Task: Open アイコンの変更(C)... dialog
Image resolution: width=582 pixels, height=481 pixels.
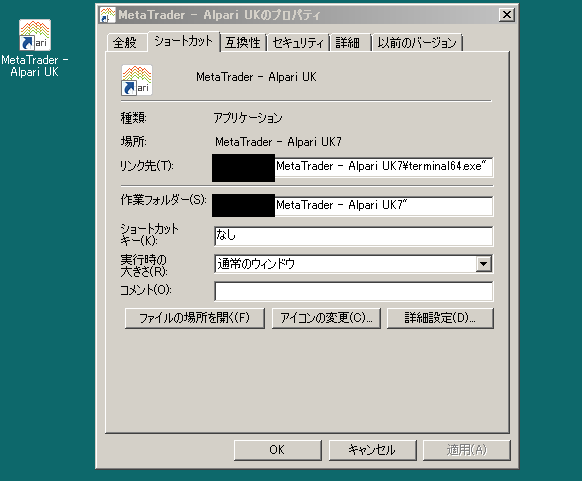Action: point(326,318)
